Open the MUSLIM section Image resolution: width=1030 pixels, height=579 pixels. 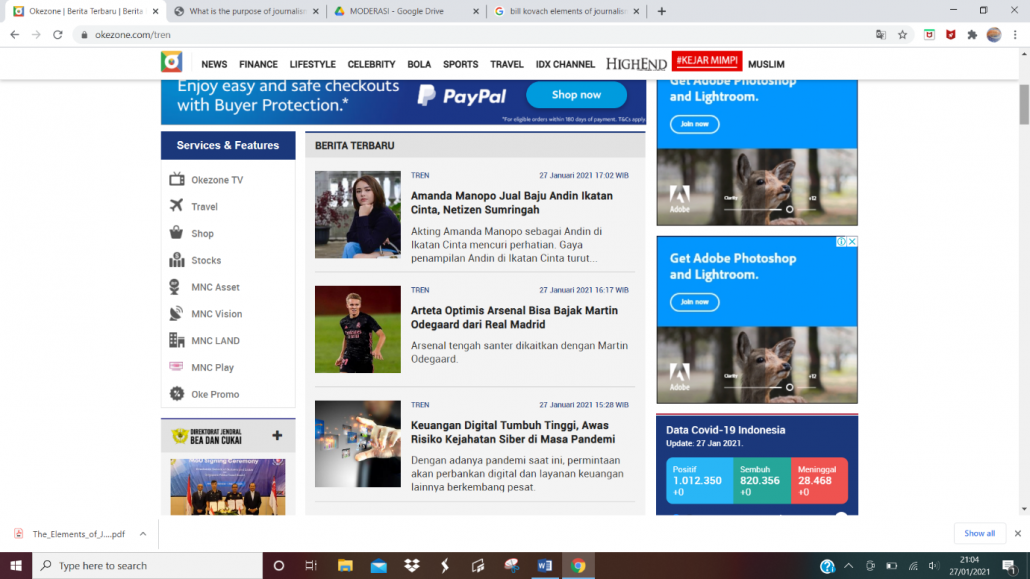[766, 64]
